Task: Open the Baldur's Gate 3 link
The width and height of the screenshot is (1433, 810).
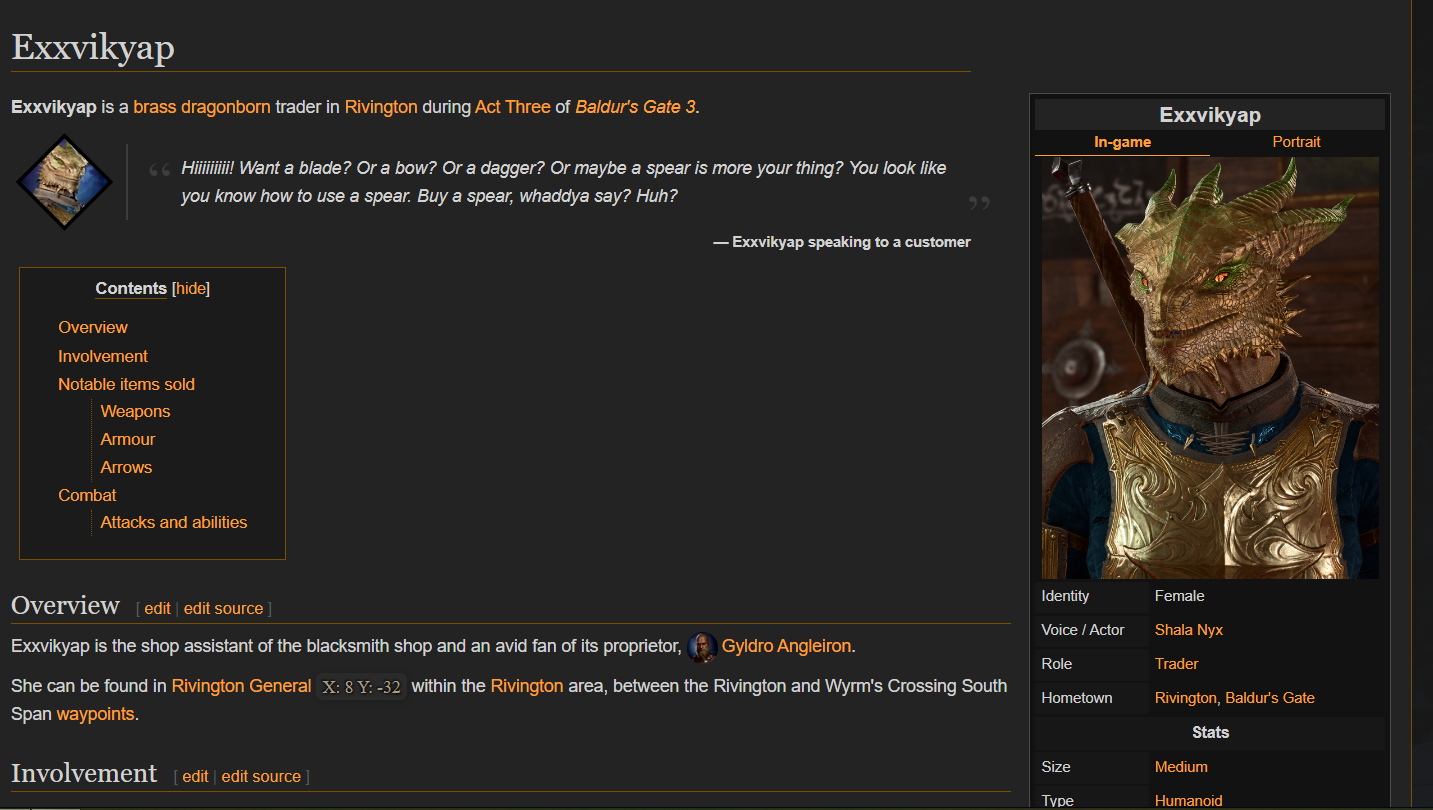Action: [635, 107]
